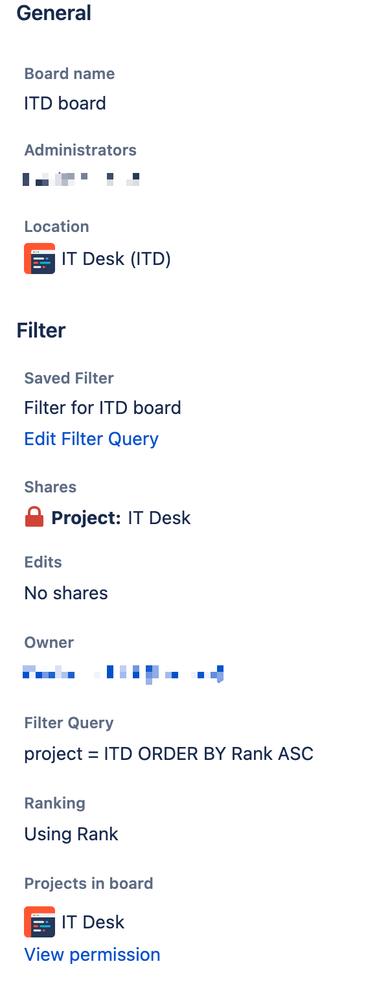The image size is (390, 999).
Task: Click the Project: IT Desk share entry
Action: pos(121,517)
